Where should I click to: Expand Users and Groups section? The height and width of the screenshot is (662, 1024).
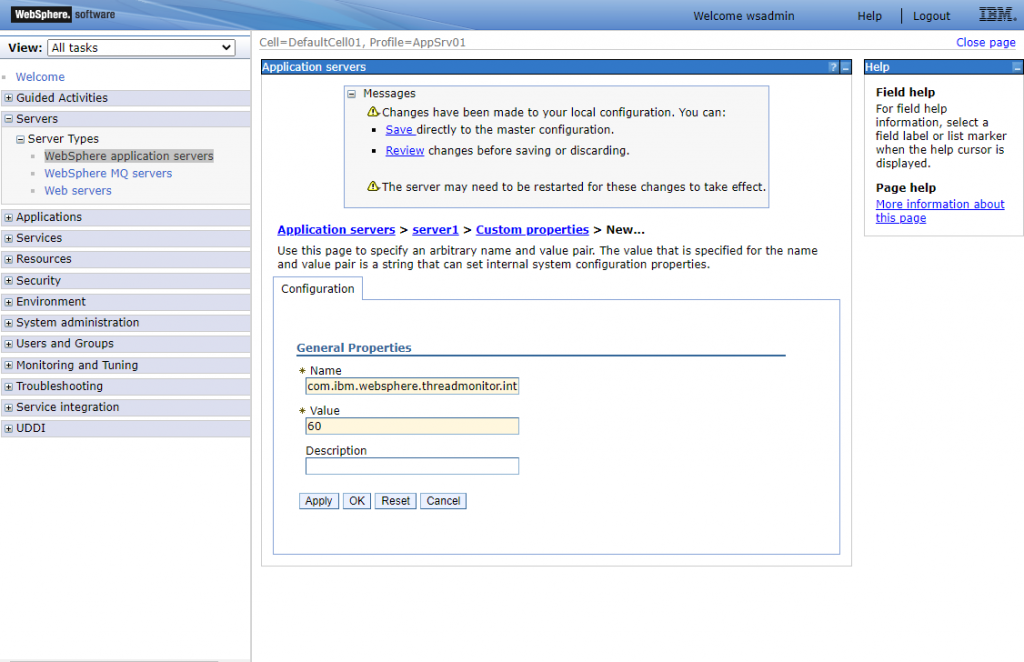pos(8,343)
